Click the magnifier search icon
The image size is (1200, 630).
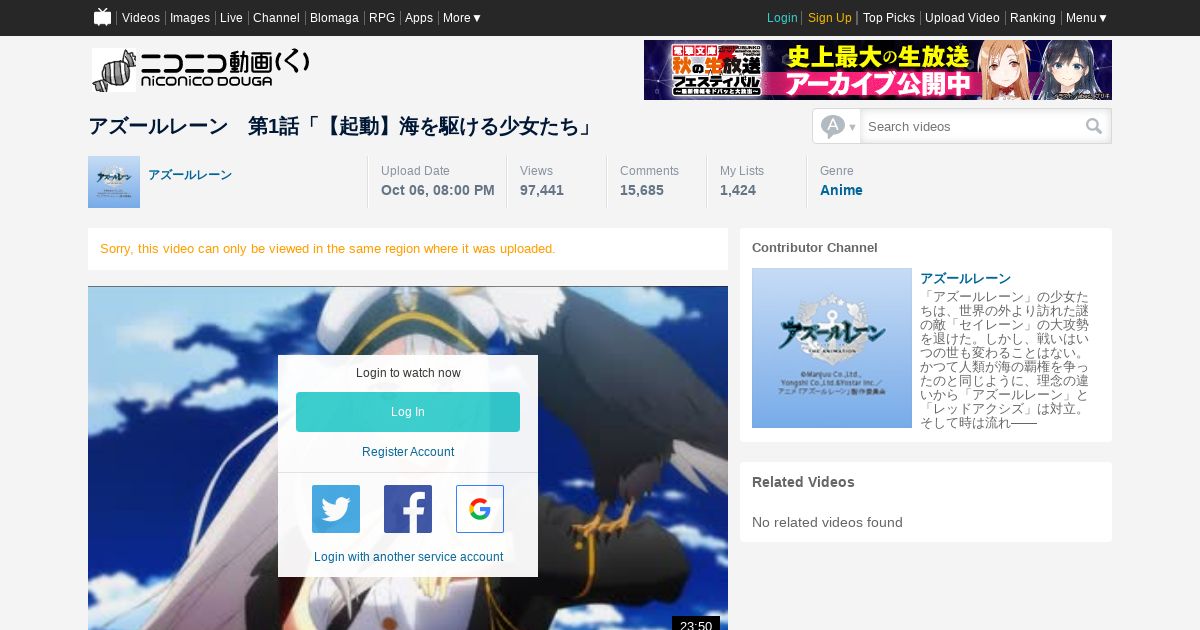coord(1094,126)
